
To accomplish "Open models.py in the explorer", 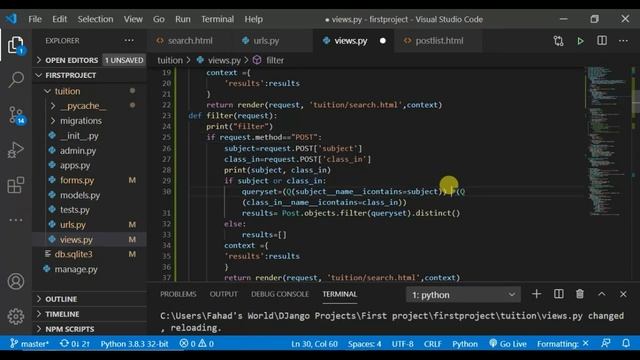I will pos(90,195).
